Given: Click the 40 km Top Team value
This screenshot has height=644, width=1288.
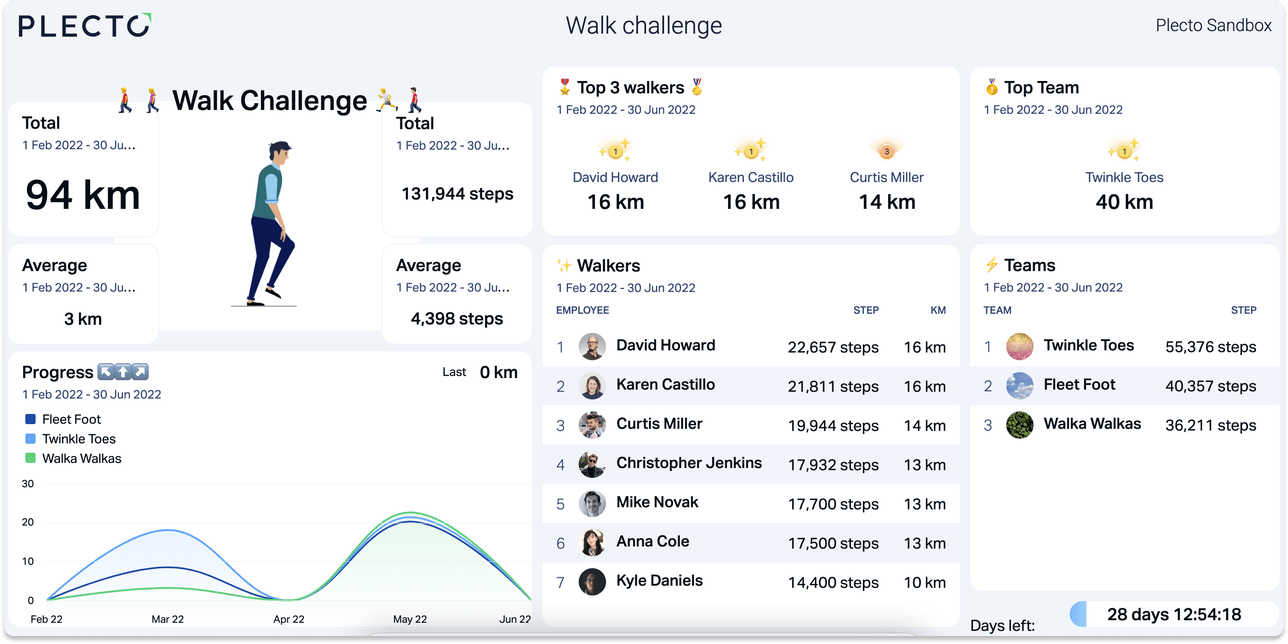Looking at the screenshot, I should coord(1124,202).
